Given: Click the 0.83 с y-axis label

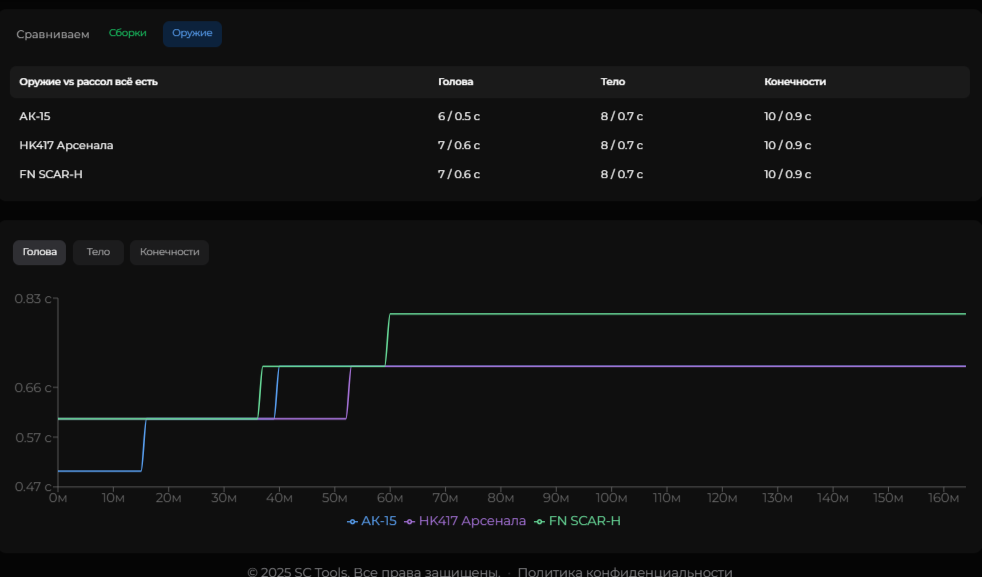Looking at the screenshot, I should tap(33, 299).
